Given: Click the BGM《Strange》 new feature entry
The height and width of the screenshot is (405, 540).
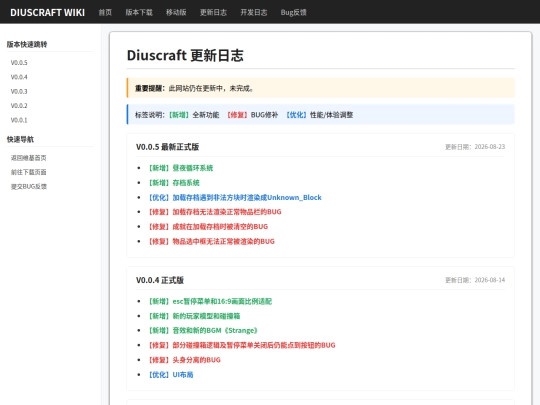Looking at the screenshot, I should [x=203, y=331].
